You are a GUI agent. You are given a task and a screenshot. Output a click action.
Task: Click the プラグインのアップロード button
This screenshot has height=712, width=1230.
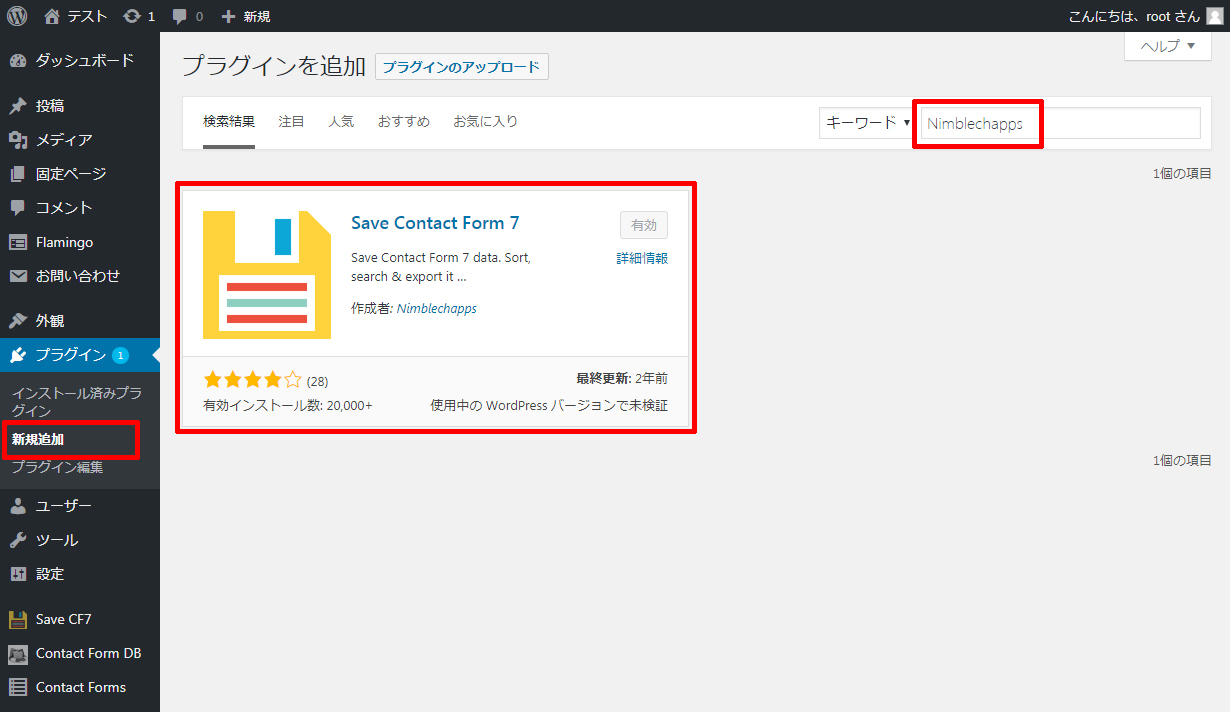click(x=461, y=67)
